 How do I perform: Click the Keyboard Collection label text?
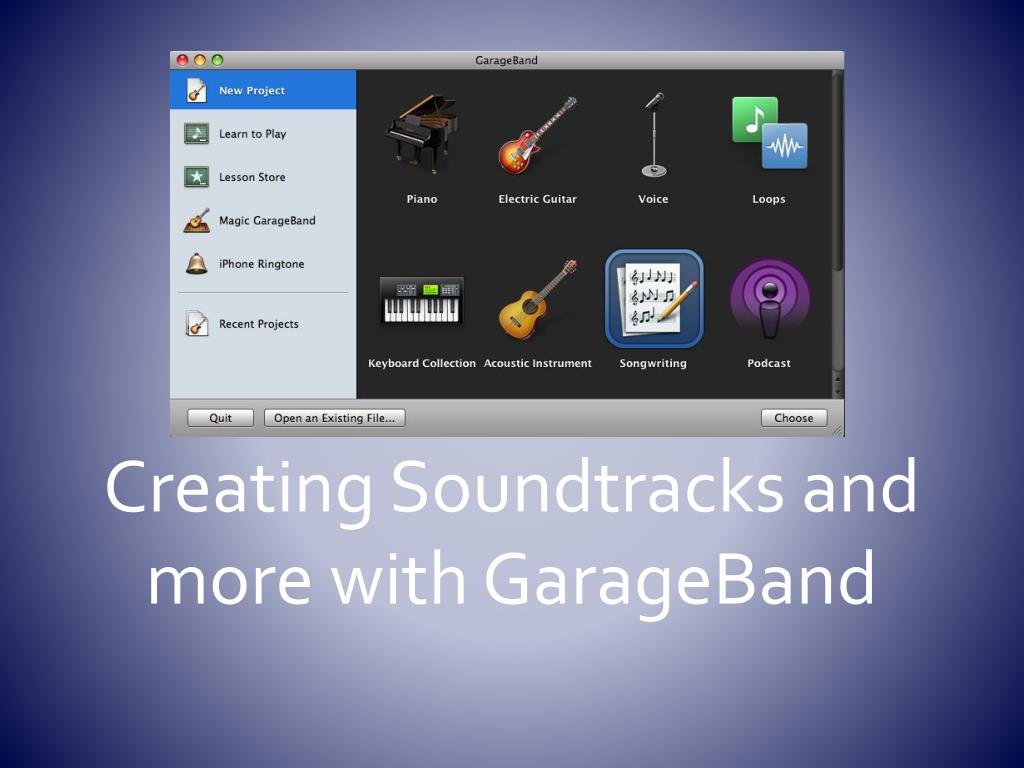point(422,363)
